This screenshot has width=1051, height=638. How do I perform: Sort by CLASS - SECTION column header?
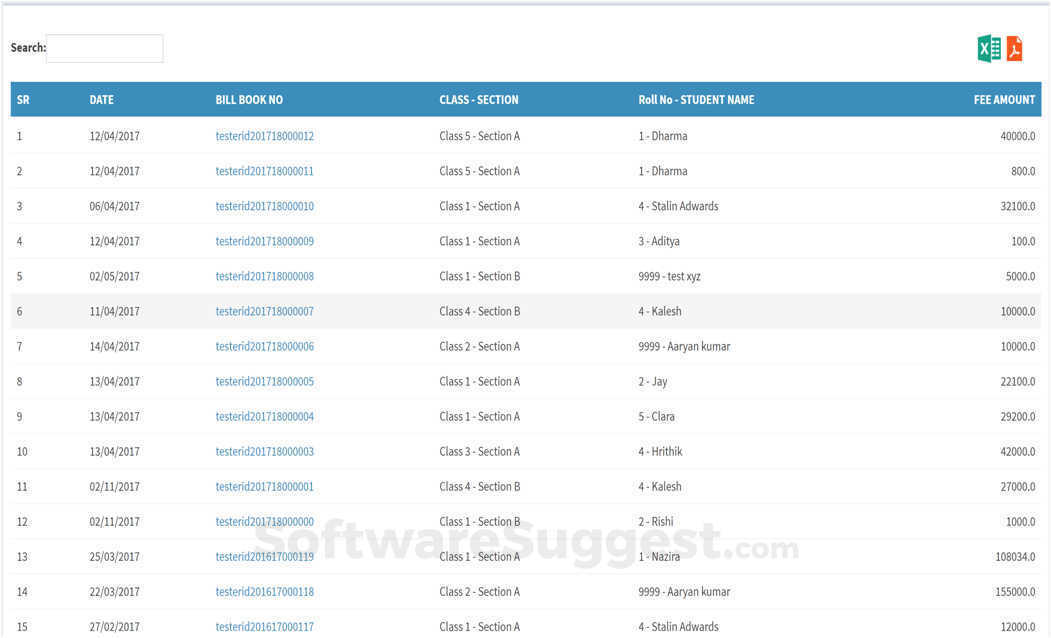tap(479, 100)
